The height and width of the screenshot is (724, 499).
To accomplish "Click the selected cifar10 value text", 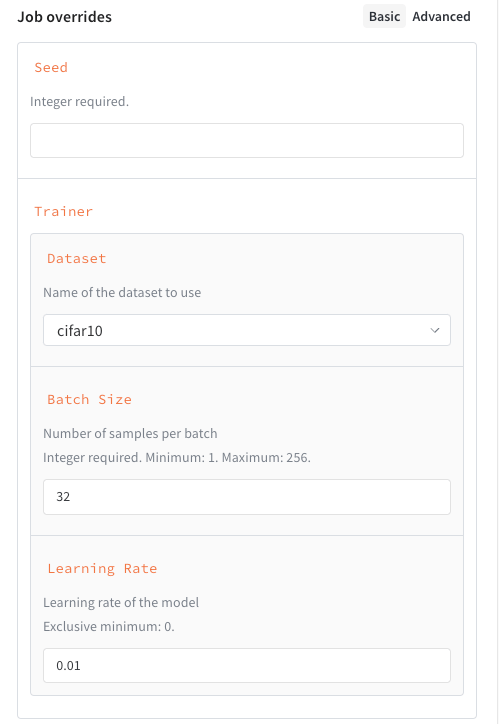I will 80,331.
